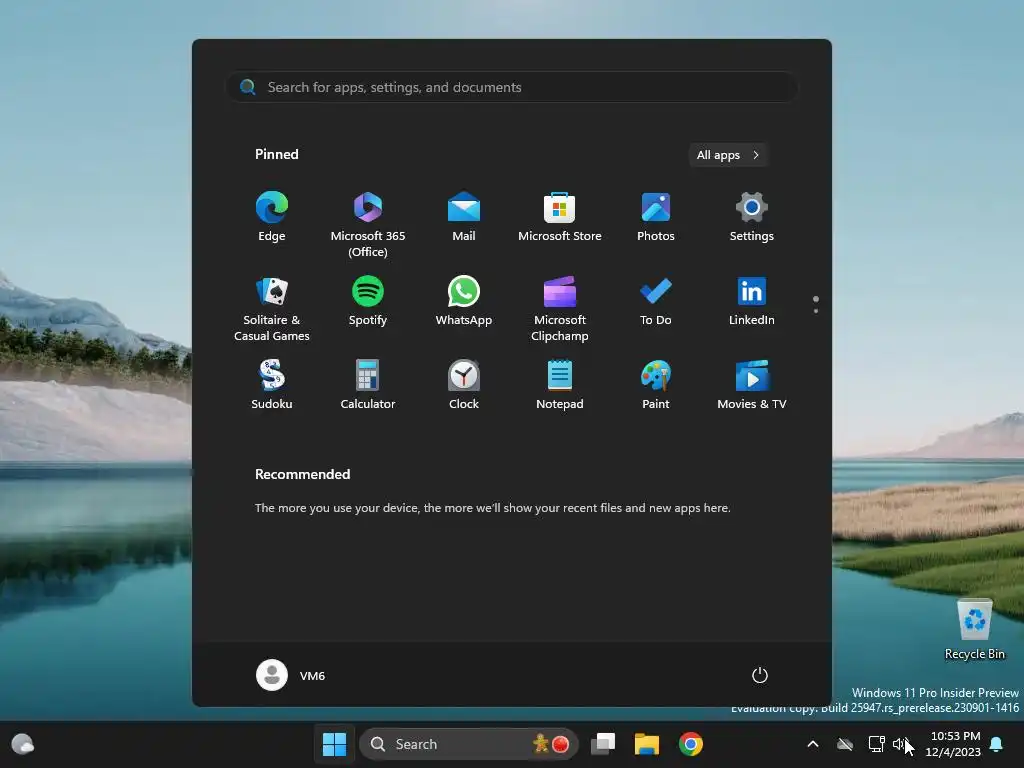
Task: Start Solitaire & Casual Games
Action: click(272, 308)
